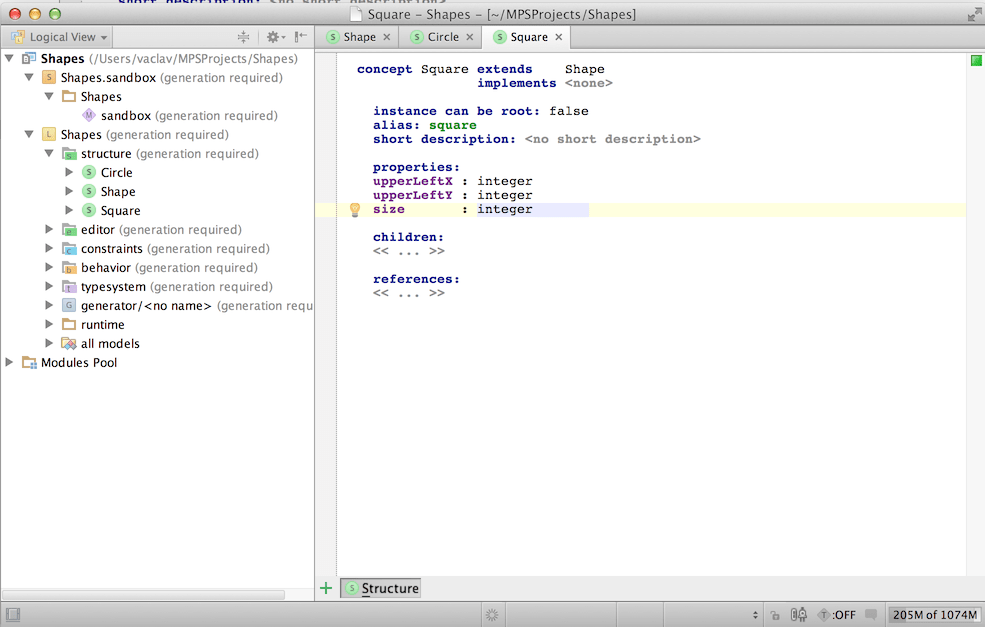Viewport: 985px width, 627px height.
Task: Expand the editor model node
Action: 50,230
